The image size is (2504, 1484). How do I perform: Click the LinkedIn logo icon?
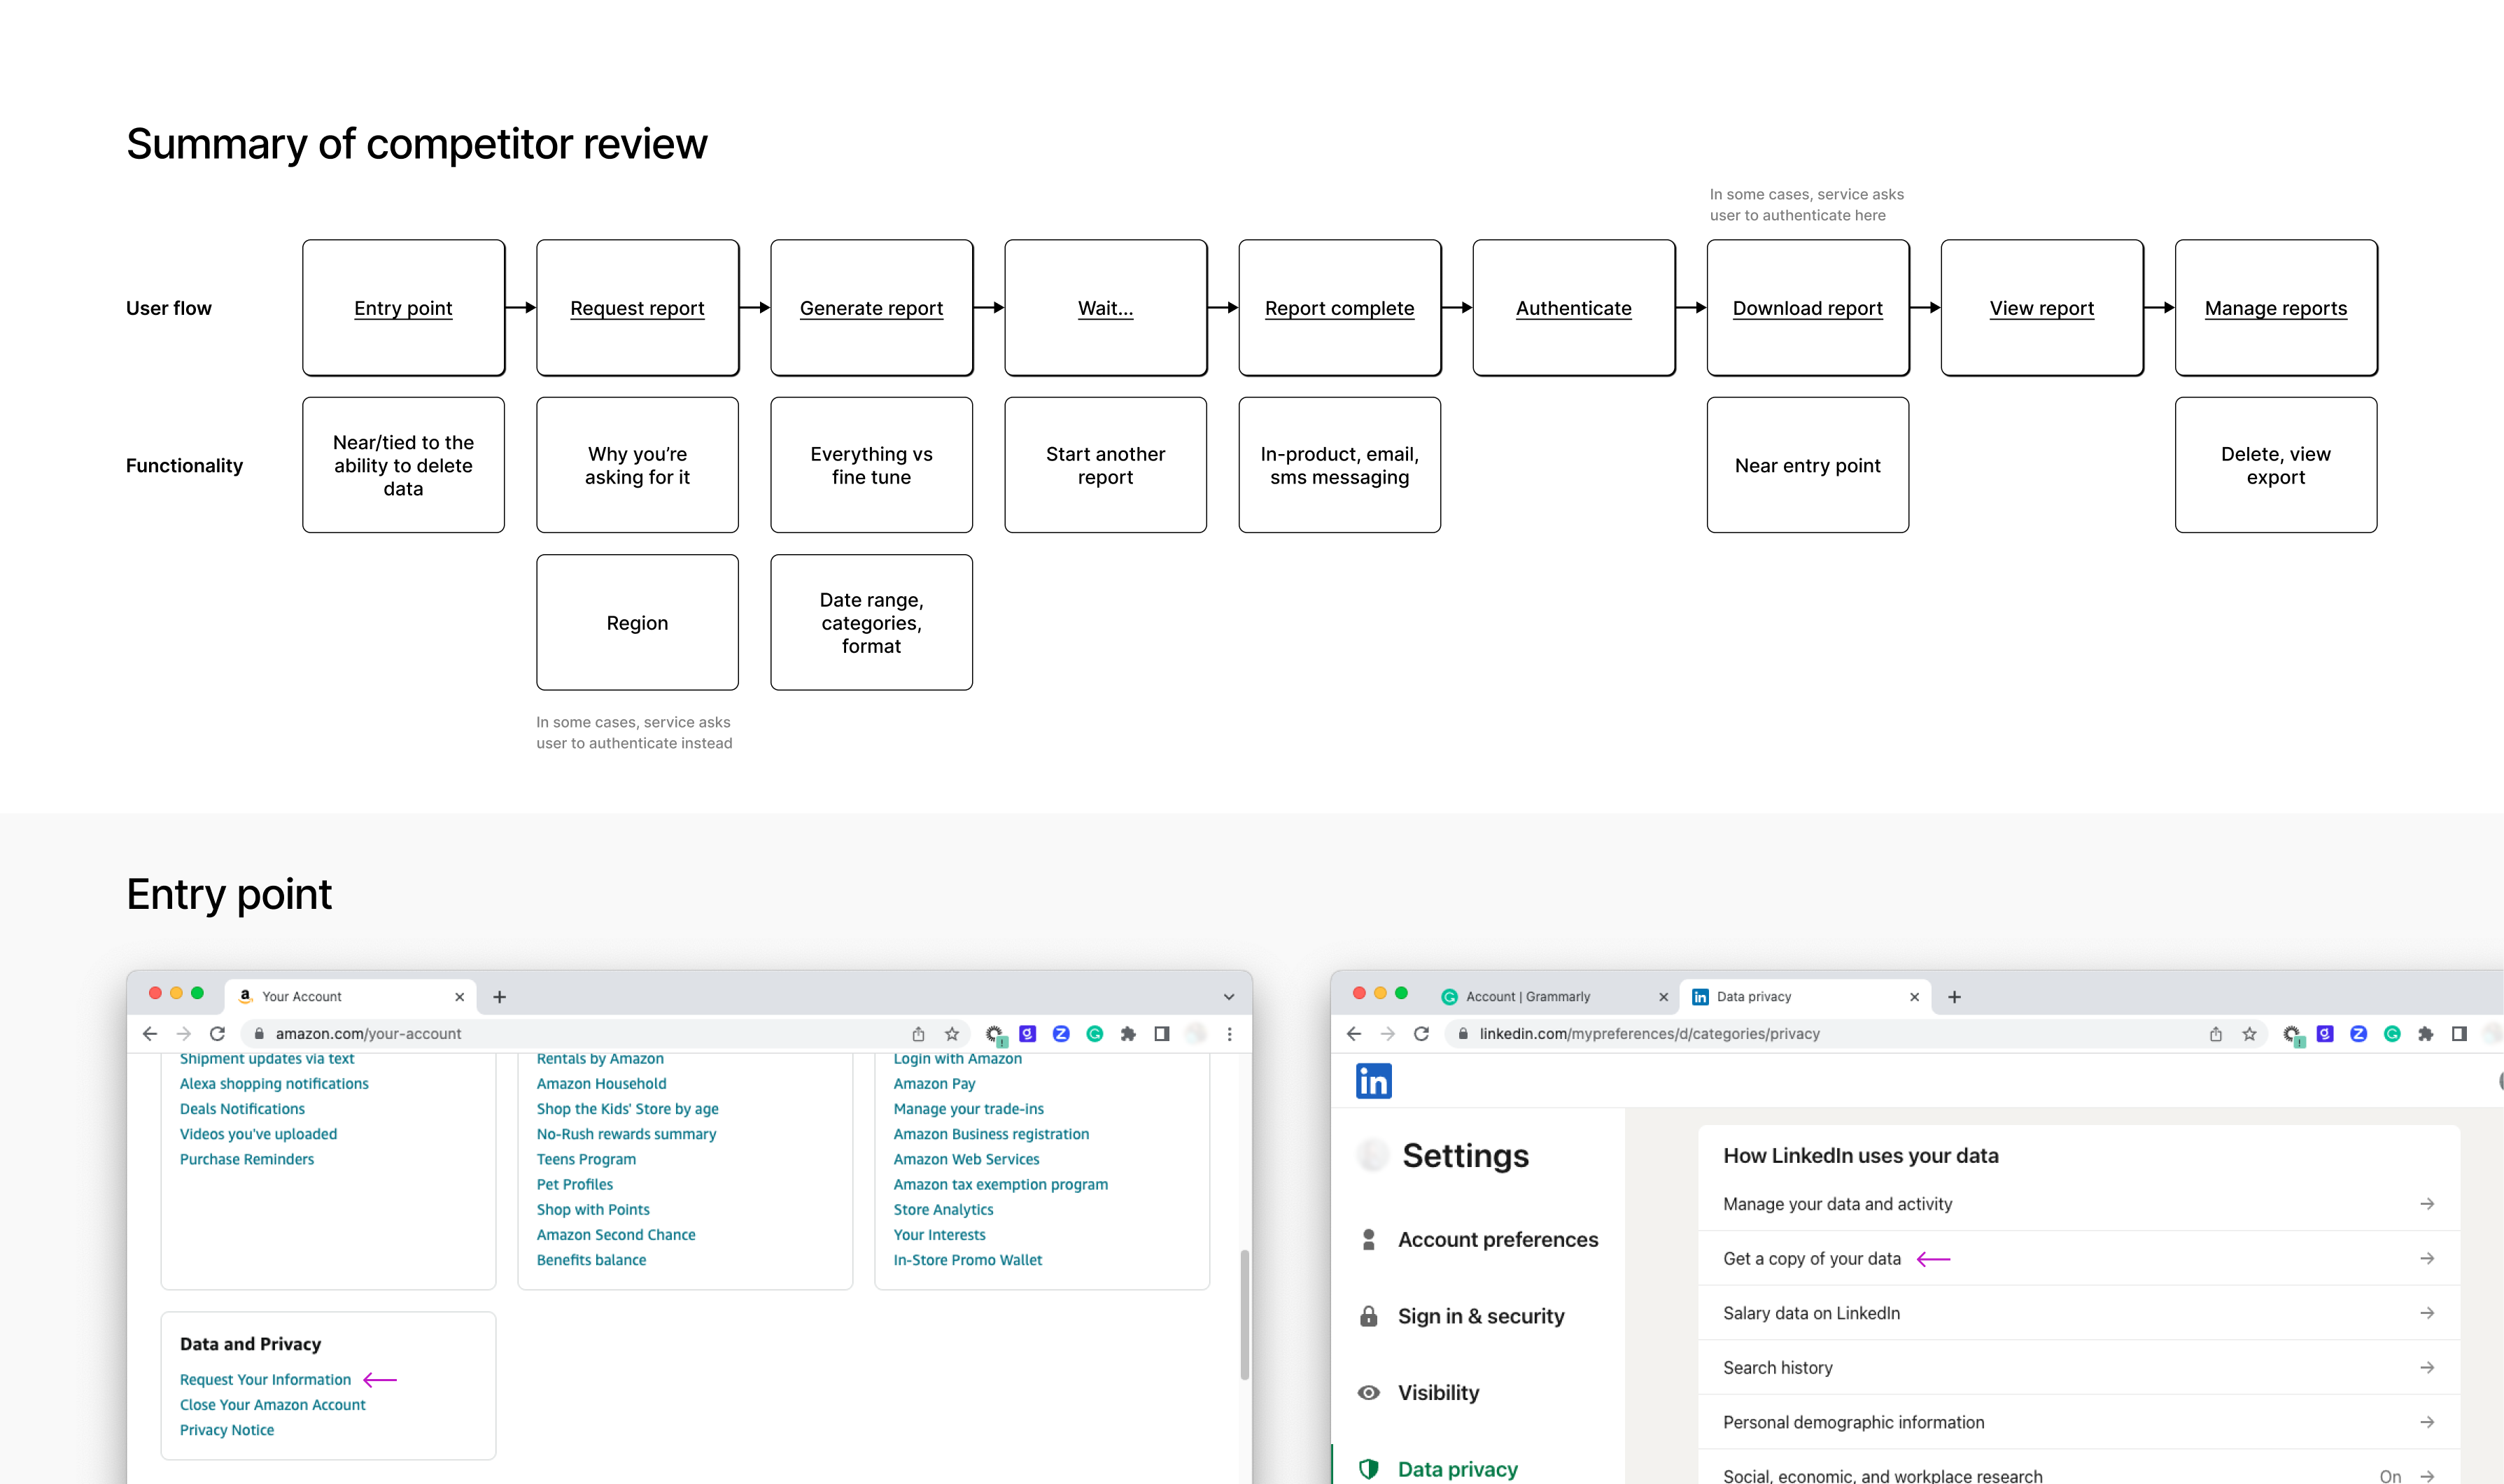1374,1081
